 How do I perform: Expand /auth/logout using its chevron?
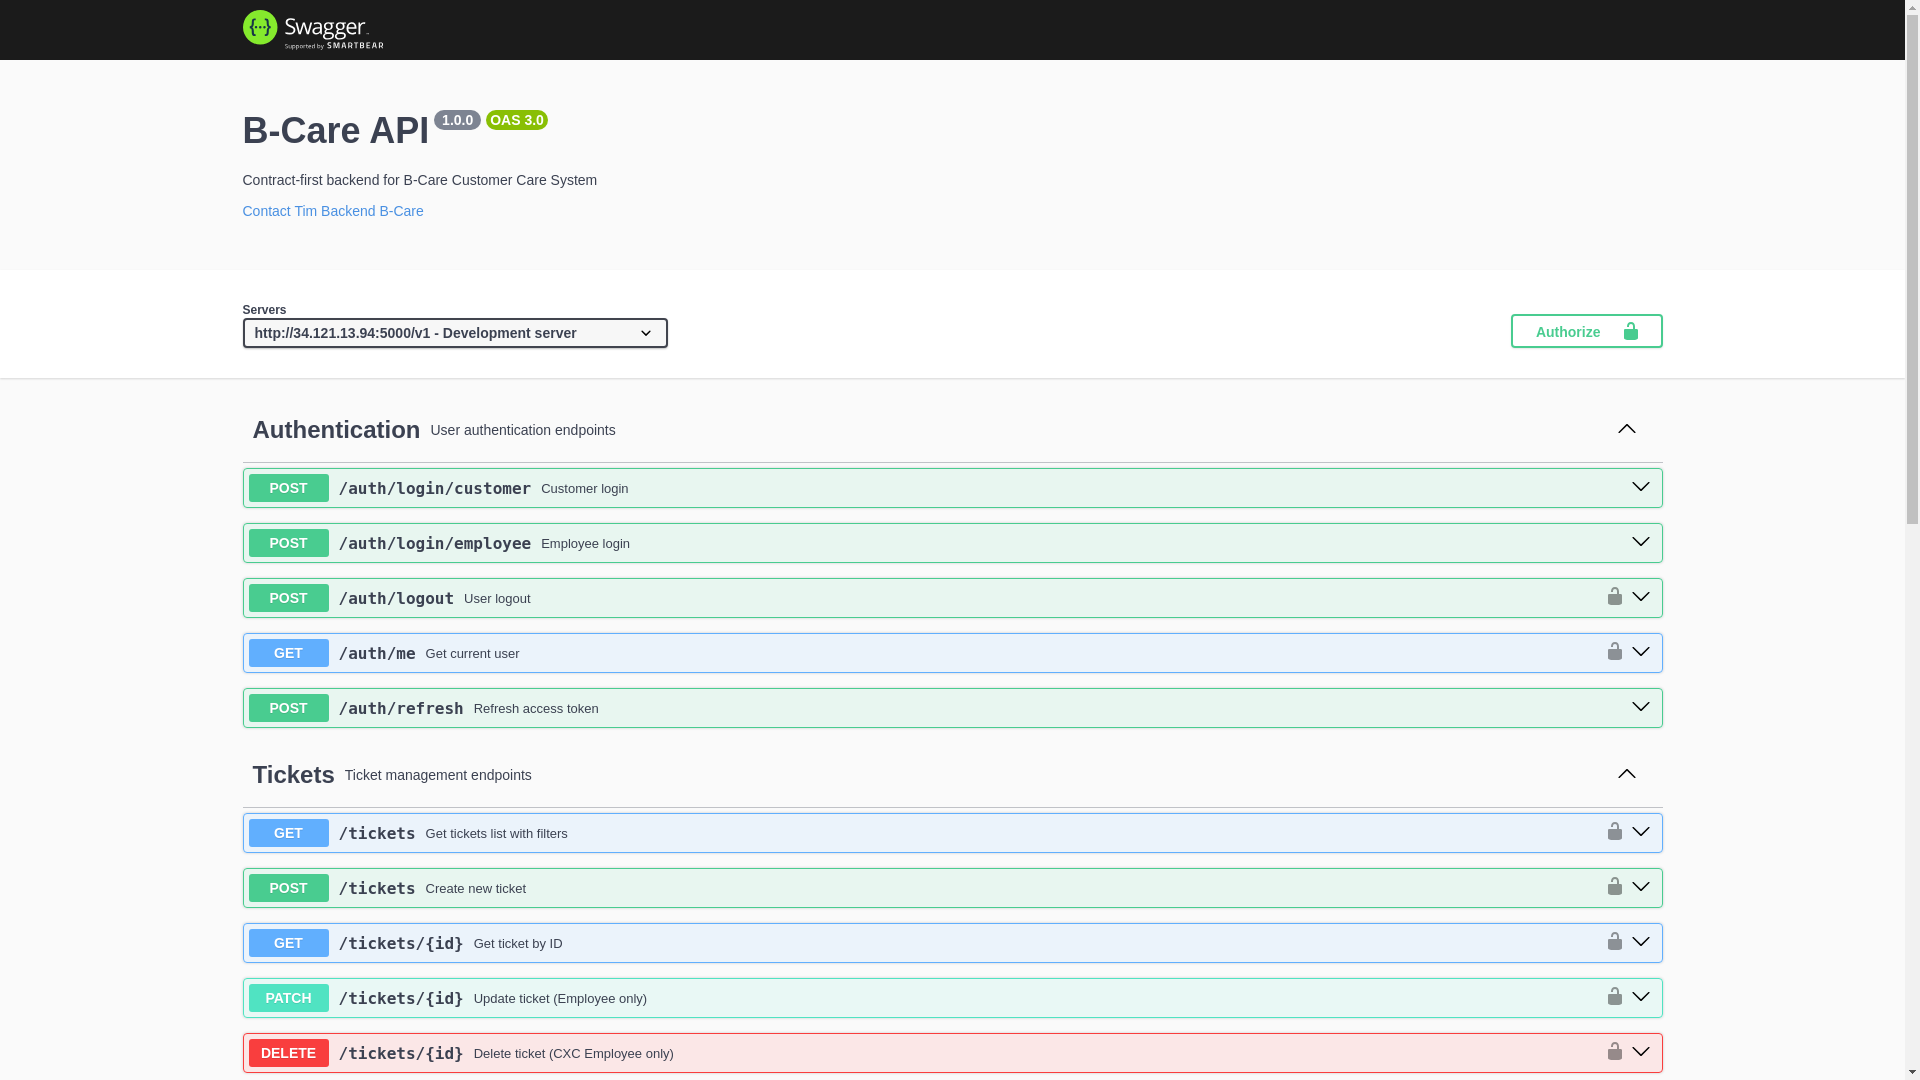pyautogui.click(x=1641, y=597)
